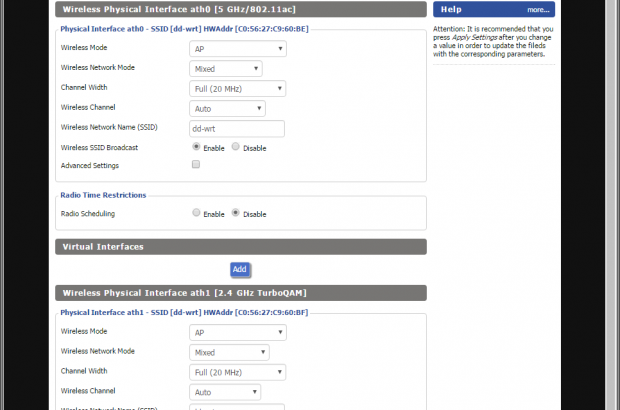The image size is (620, 410).
Task: Expand ath0 Wireless Channel Auto dropdown
Action: click(x=228, y=108)
